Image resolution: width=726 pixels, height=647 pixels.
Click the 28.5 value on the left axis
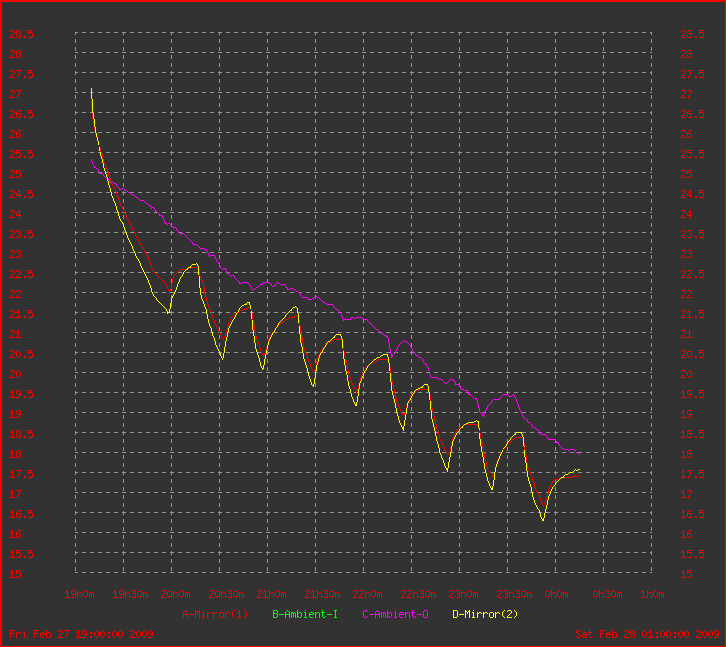click(x=21, y=34)
